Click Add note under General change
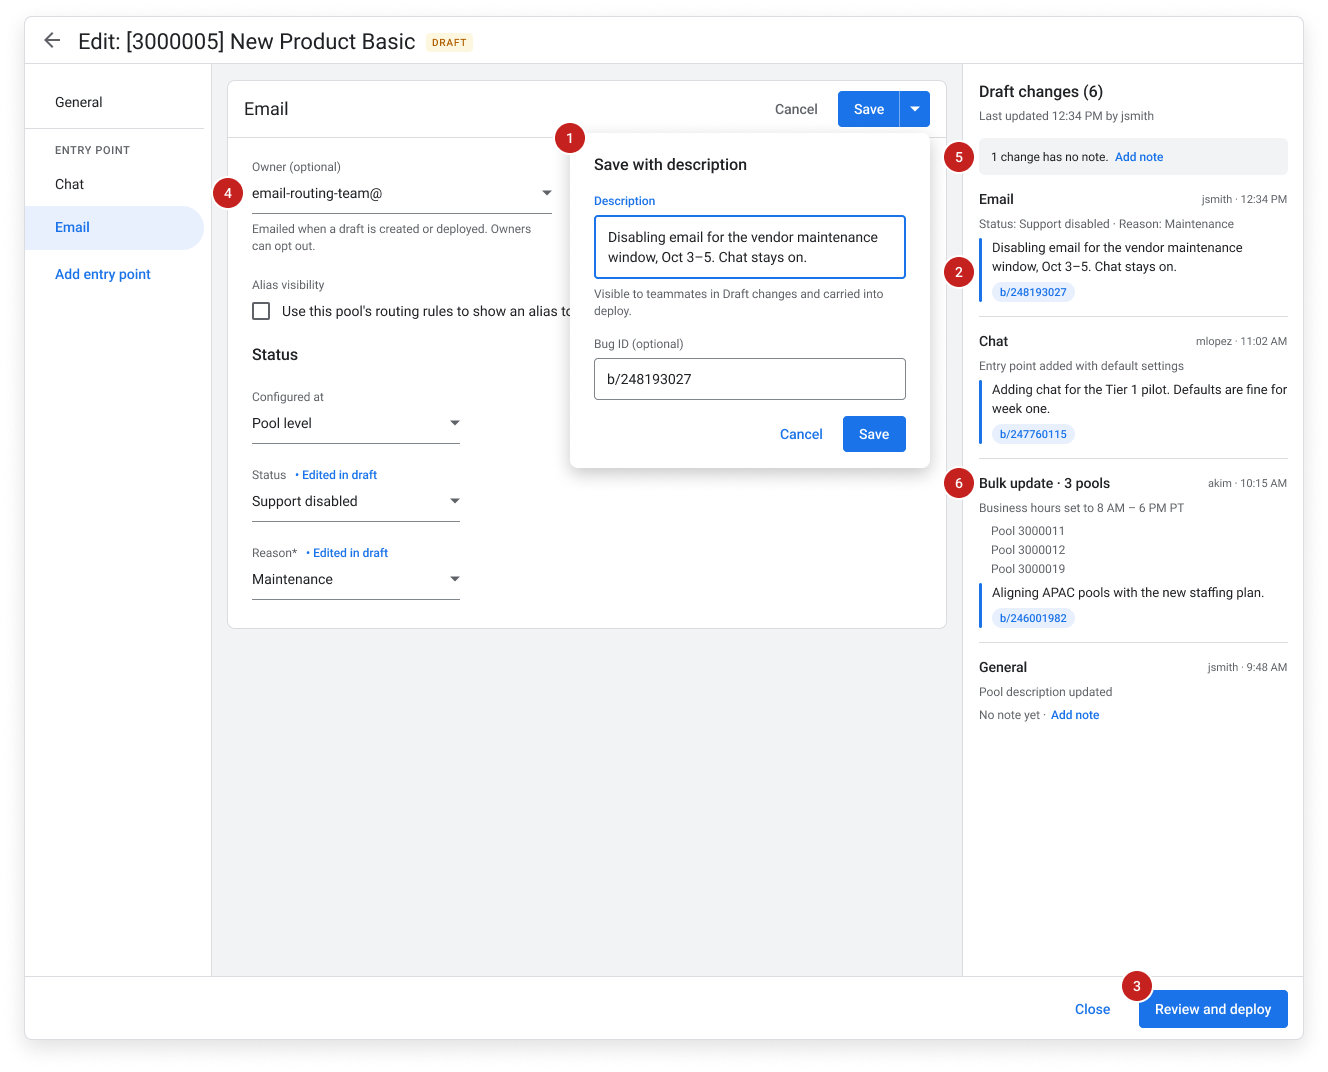The width and height of the screenshot is (1328, 1072). coord(1075,715)
